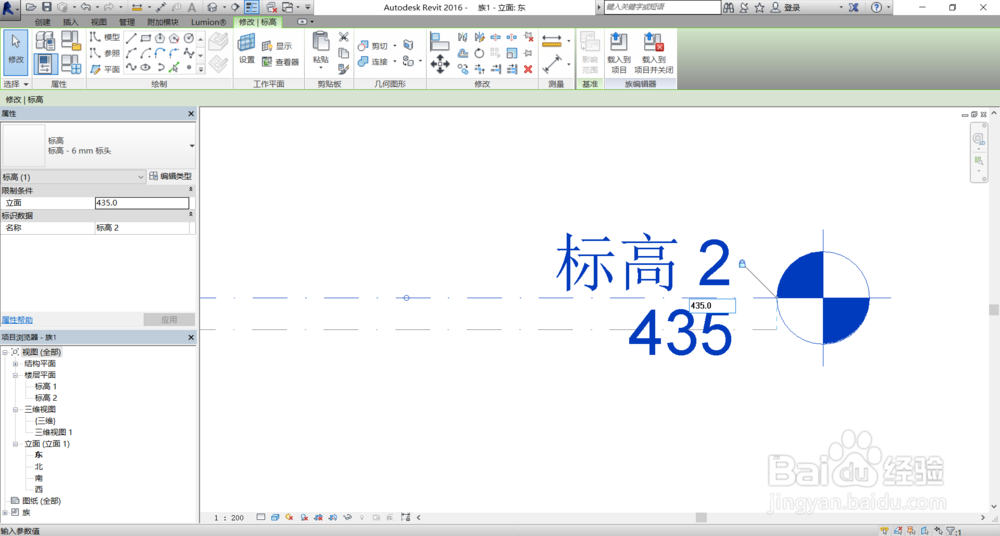Collapse the 限制条件 section
This screenshot has width=1000, height=536.
coord(191,190)
